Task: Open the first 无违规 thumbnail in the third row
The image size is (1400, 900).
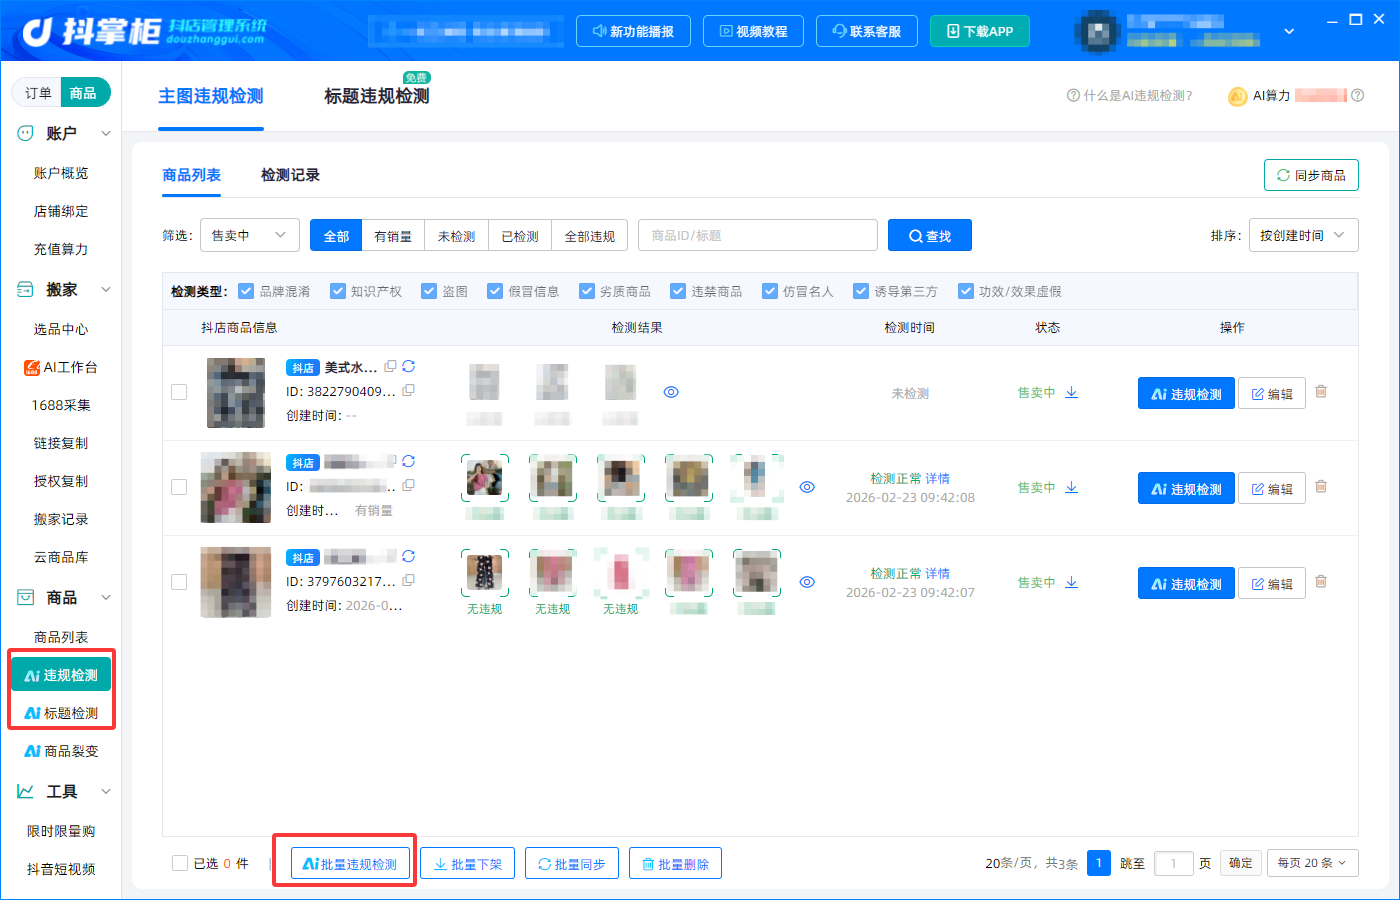Action: (485, 574)
